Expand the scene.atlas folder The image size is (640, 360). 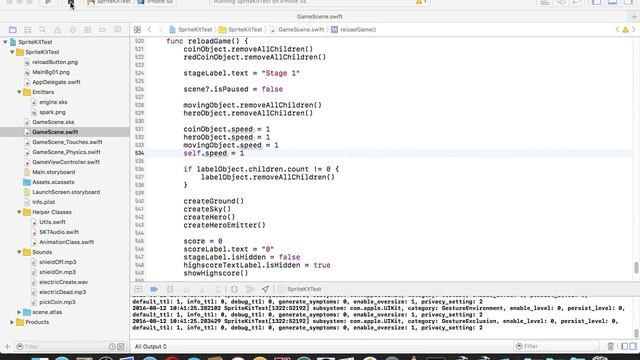pos(19,312)
